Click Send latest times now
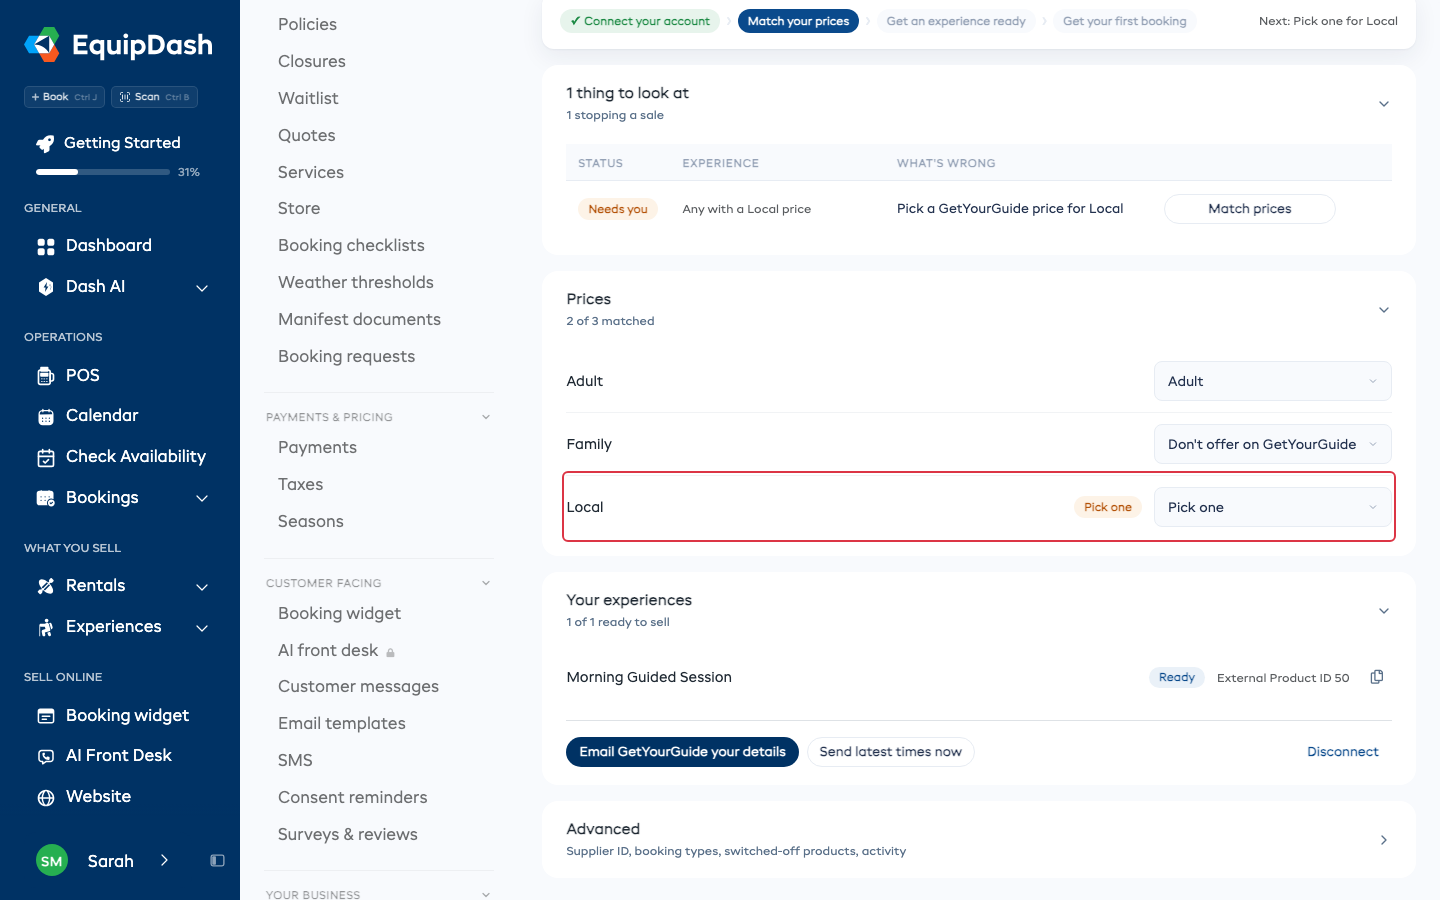1440x900 pixels. pos(890,752)
